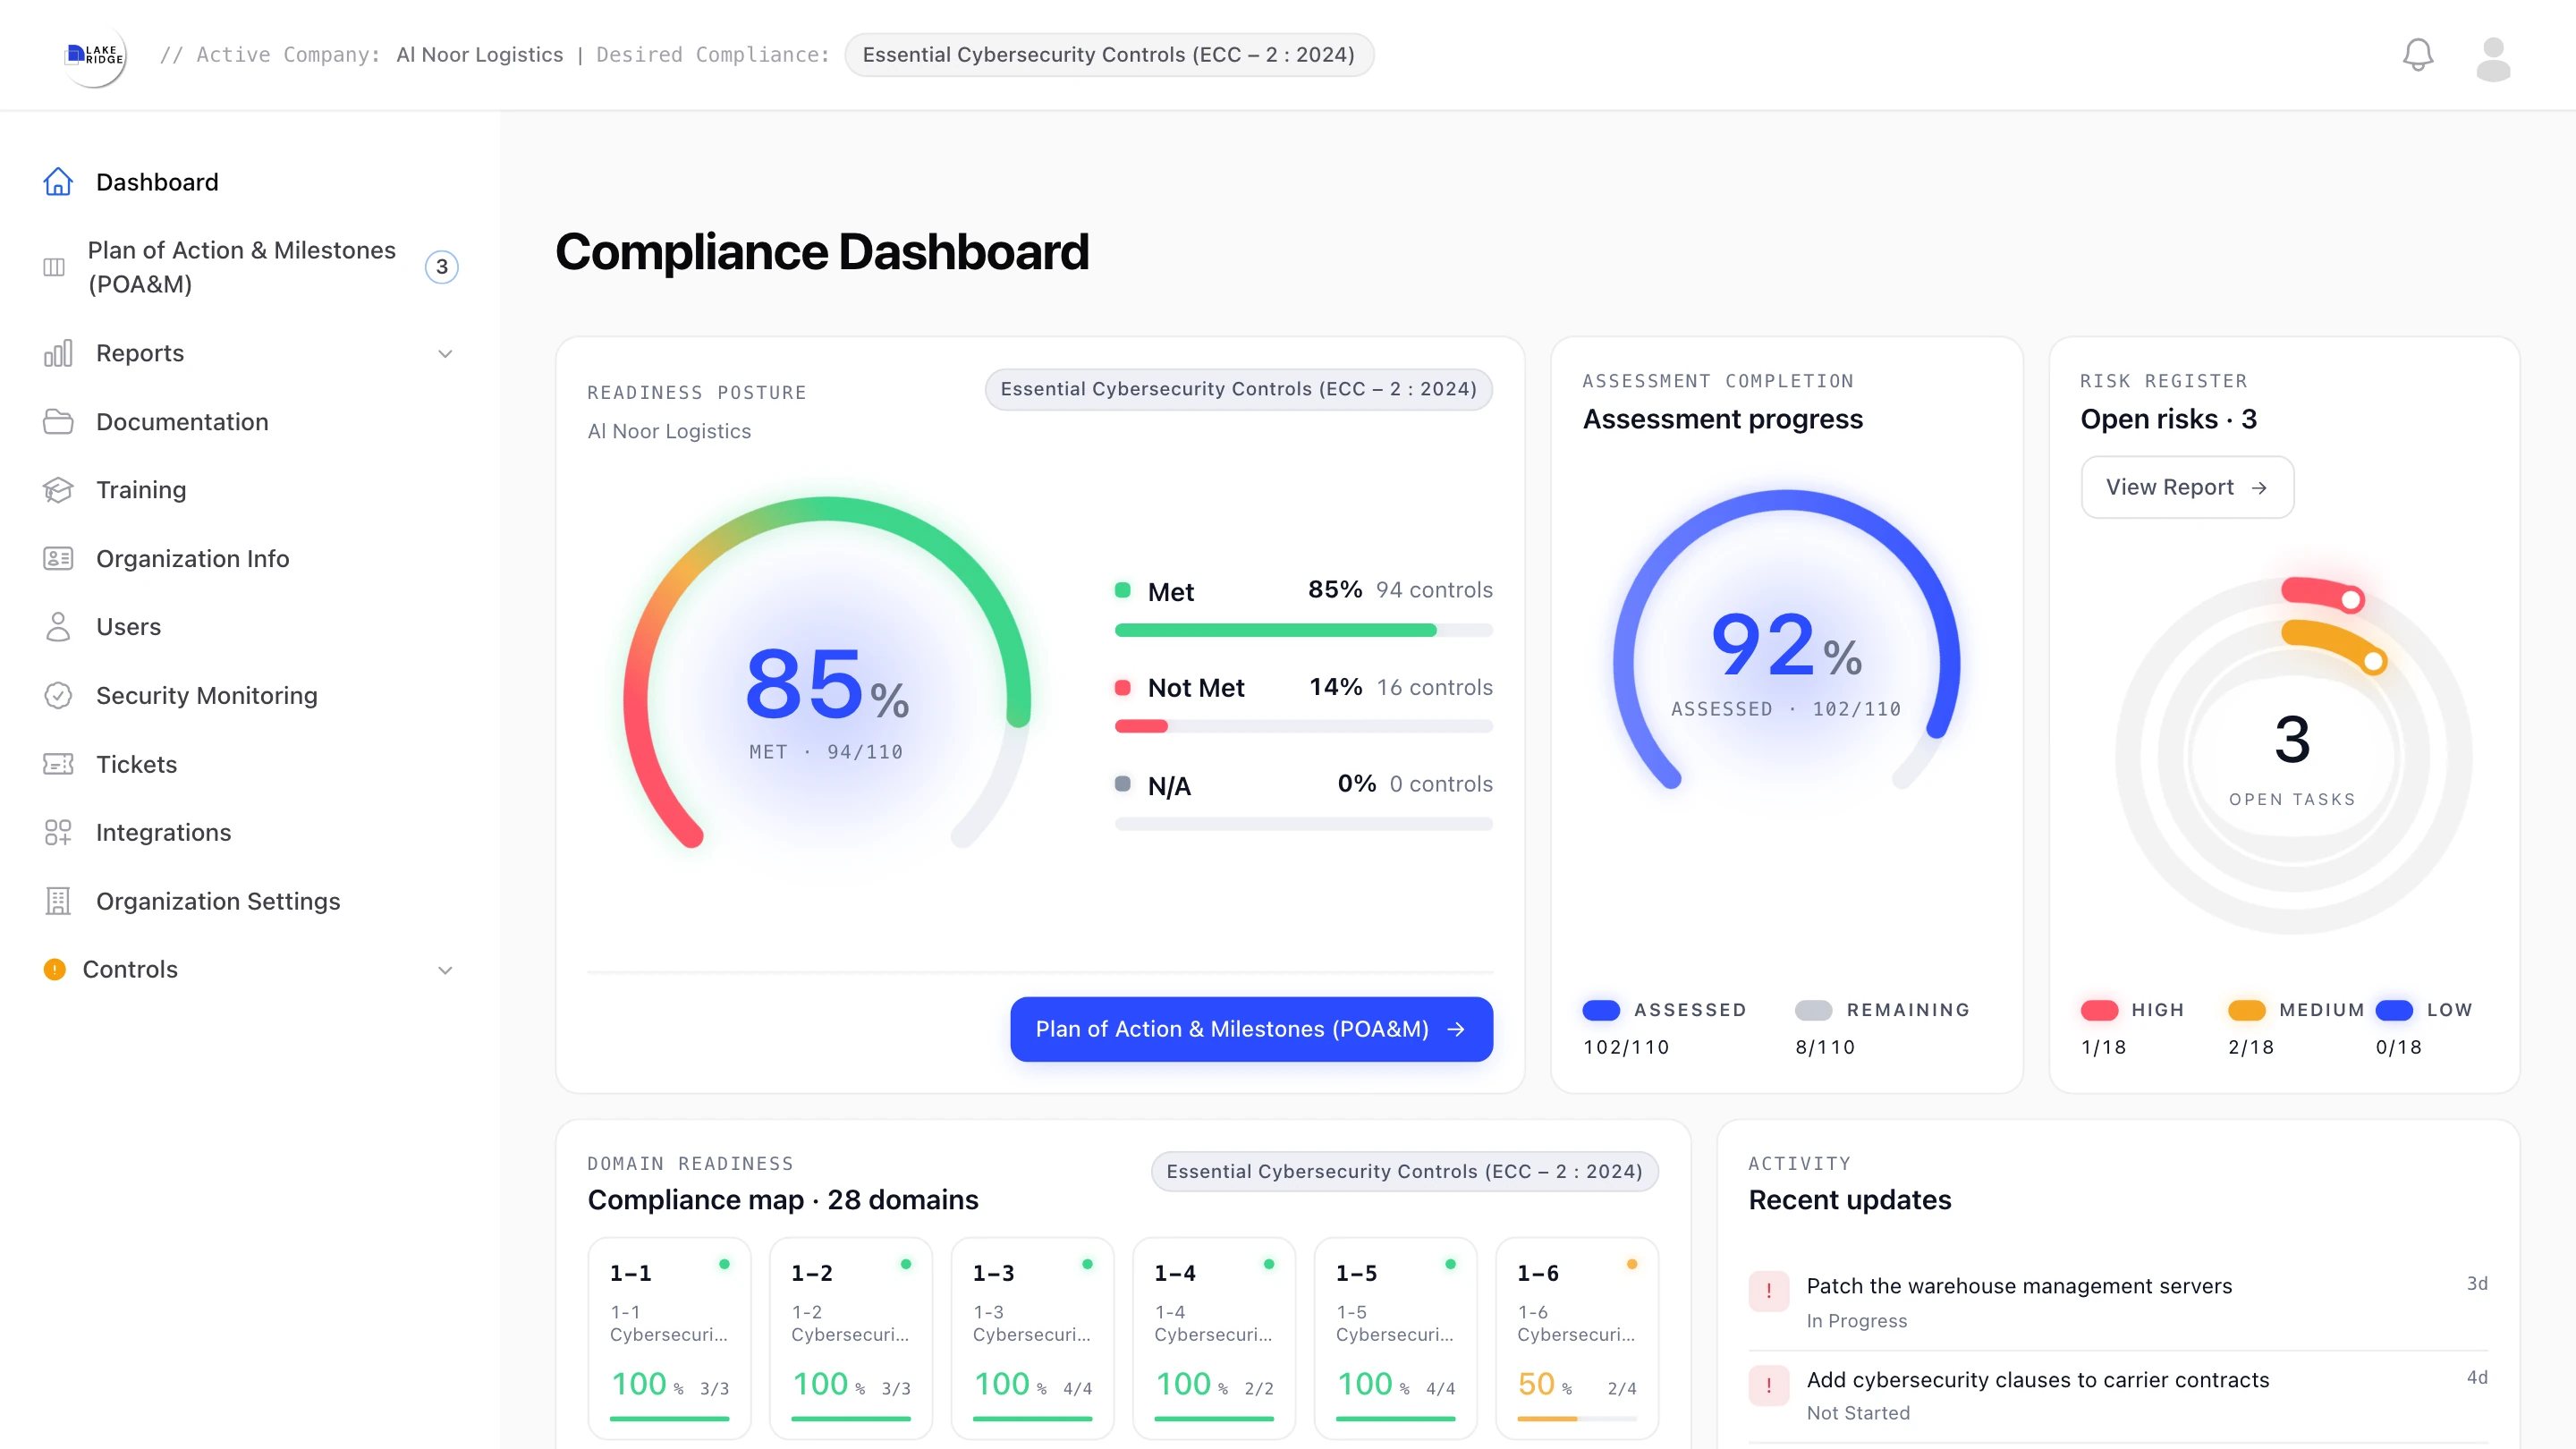The height and width of the screenshot is (1449, 2576).
Task: Click the Controls orange warning icon
Action: tap(55, 969)
